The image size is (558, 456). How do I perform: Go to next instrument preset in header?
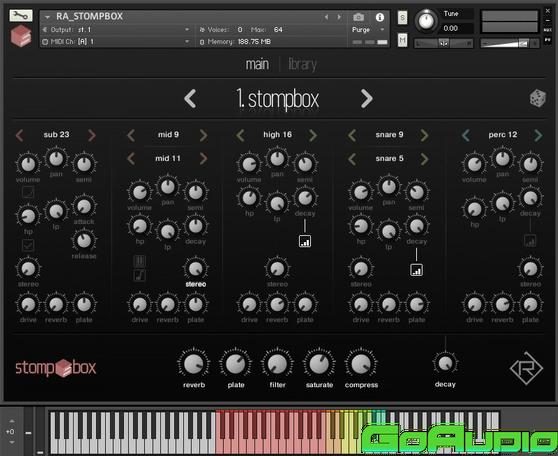[339, 17]
